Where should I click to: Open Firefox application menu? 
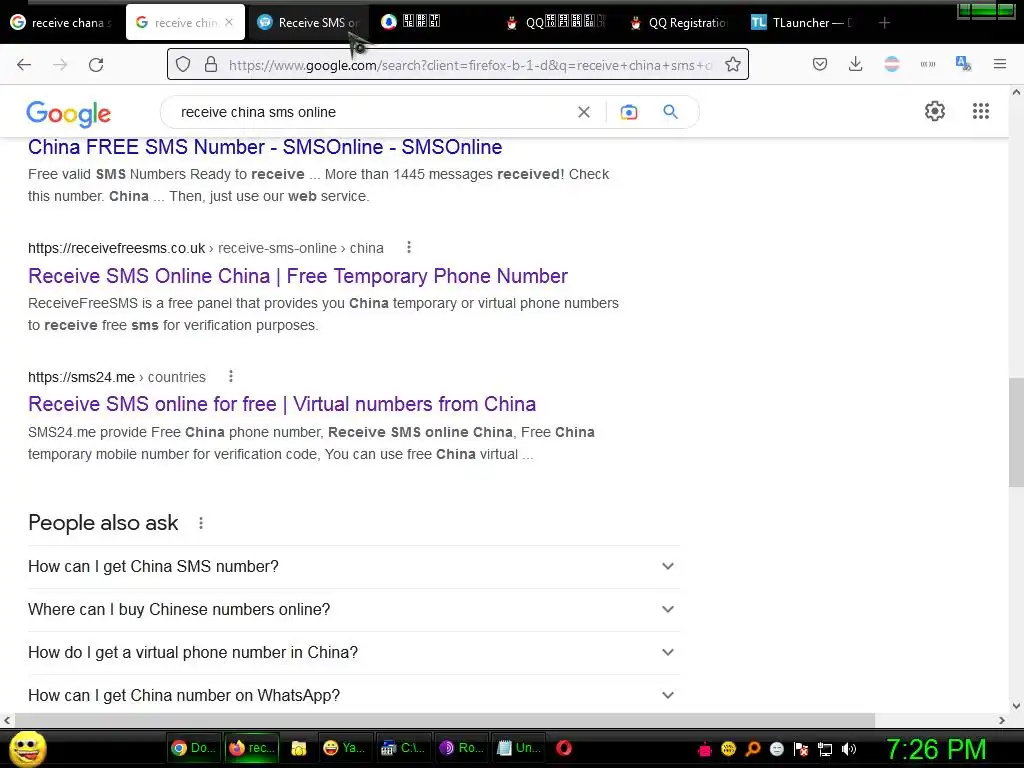1000,64
